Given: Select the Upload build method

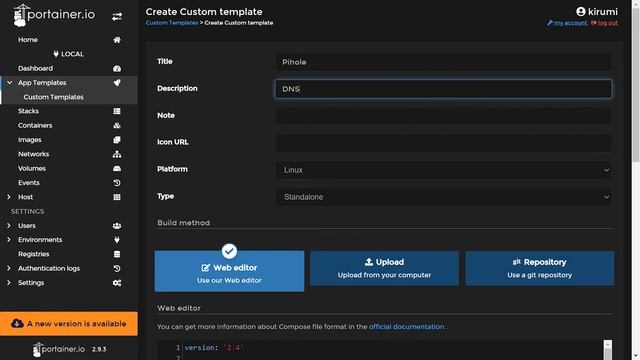Looking at the screenshot, I should [384, 268].
